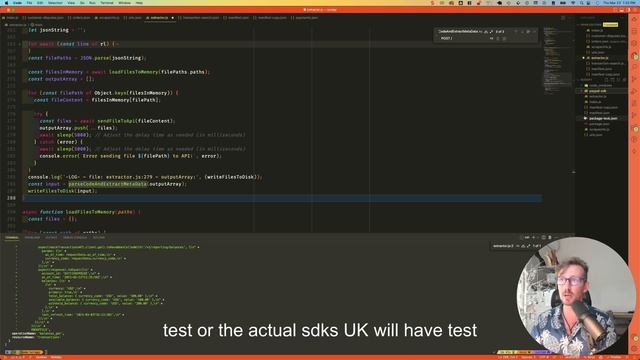
Task: Go to next match in find widget
Action: click(522, 31)
